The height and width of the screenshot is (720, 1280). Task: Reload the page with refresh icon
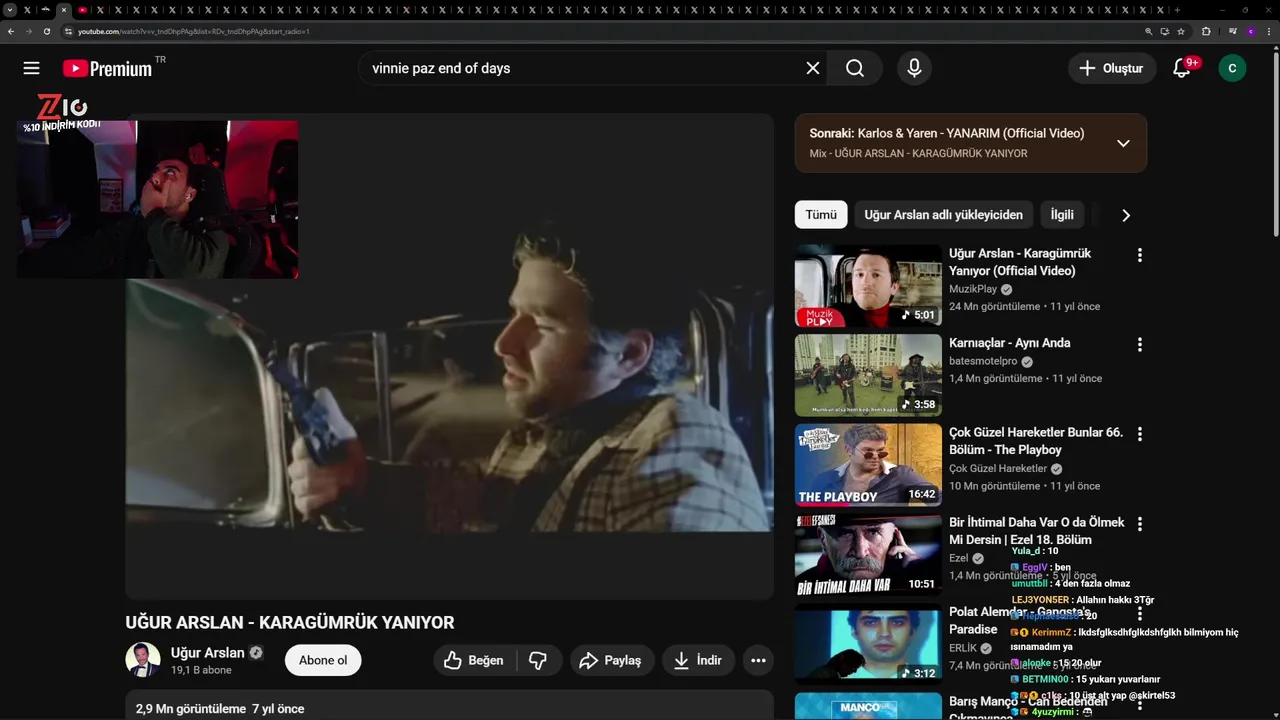point(46,31)
